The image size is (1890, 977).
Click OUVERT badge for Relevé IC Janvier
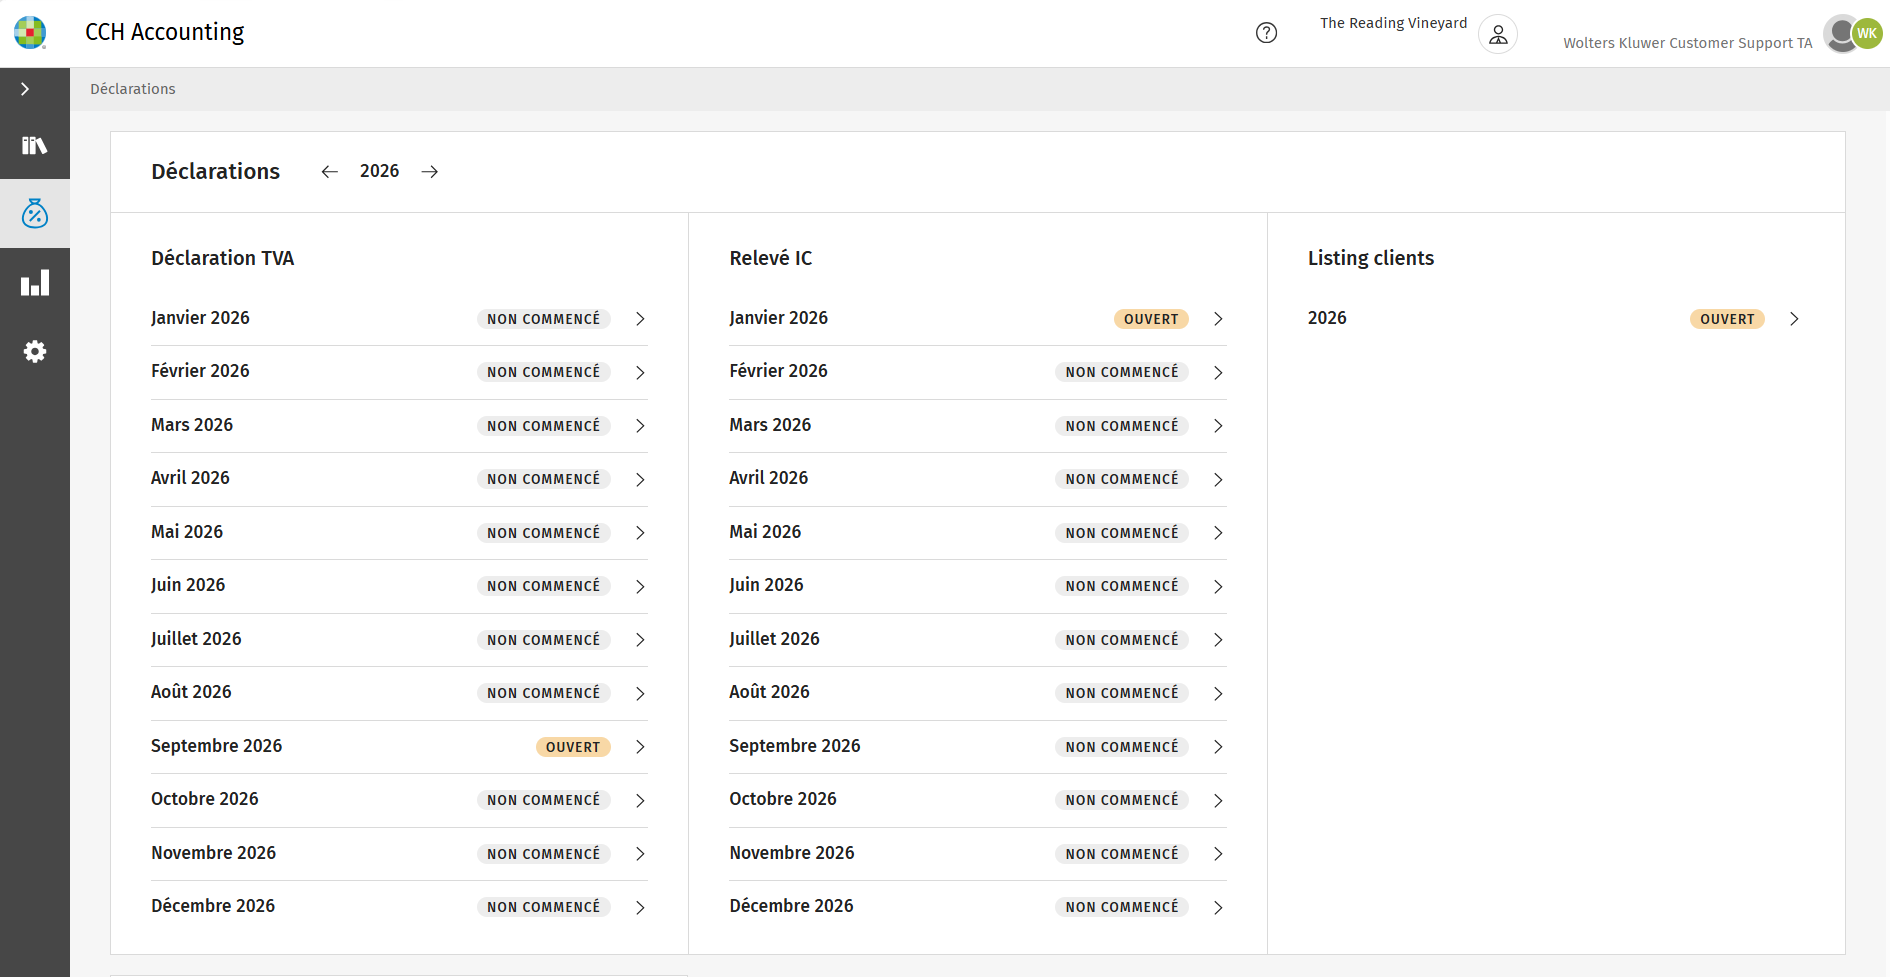1151,319
